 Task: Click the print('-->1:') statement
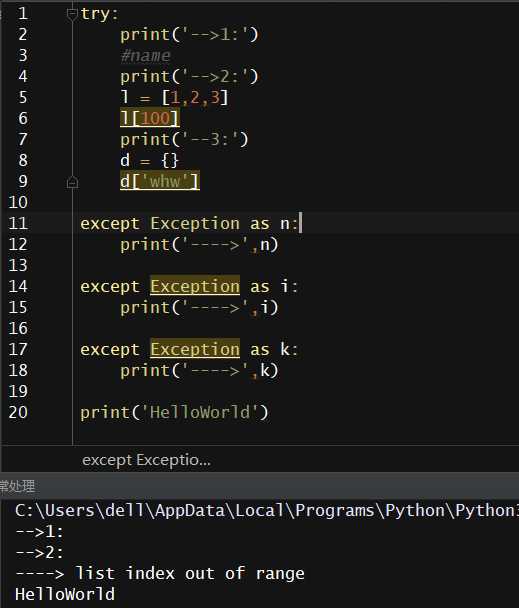pyautogui.click(x=189, y=35)
